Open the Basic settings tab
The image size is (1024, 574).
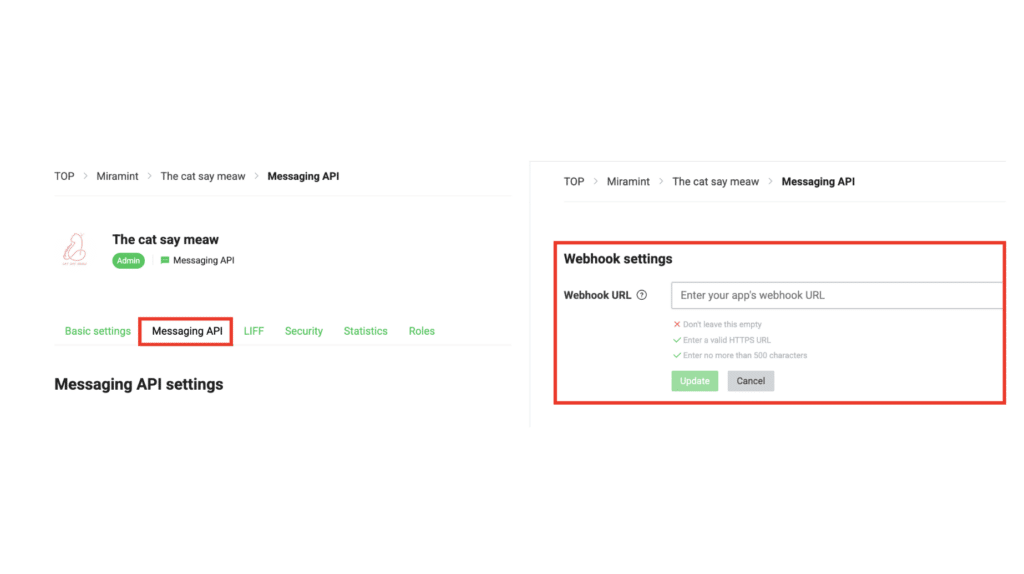click(97, 331)
